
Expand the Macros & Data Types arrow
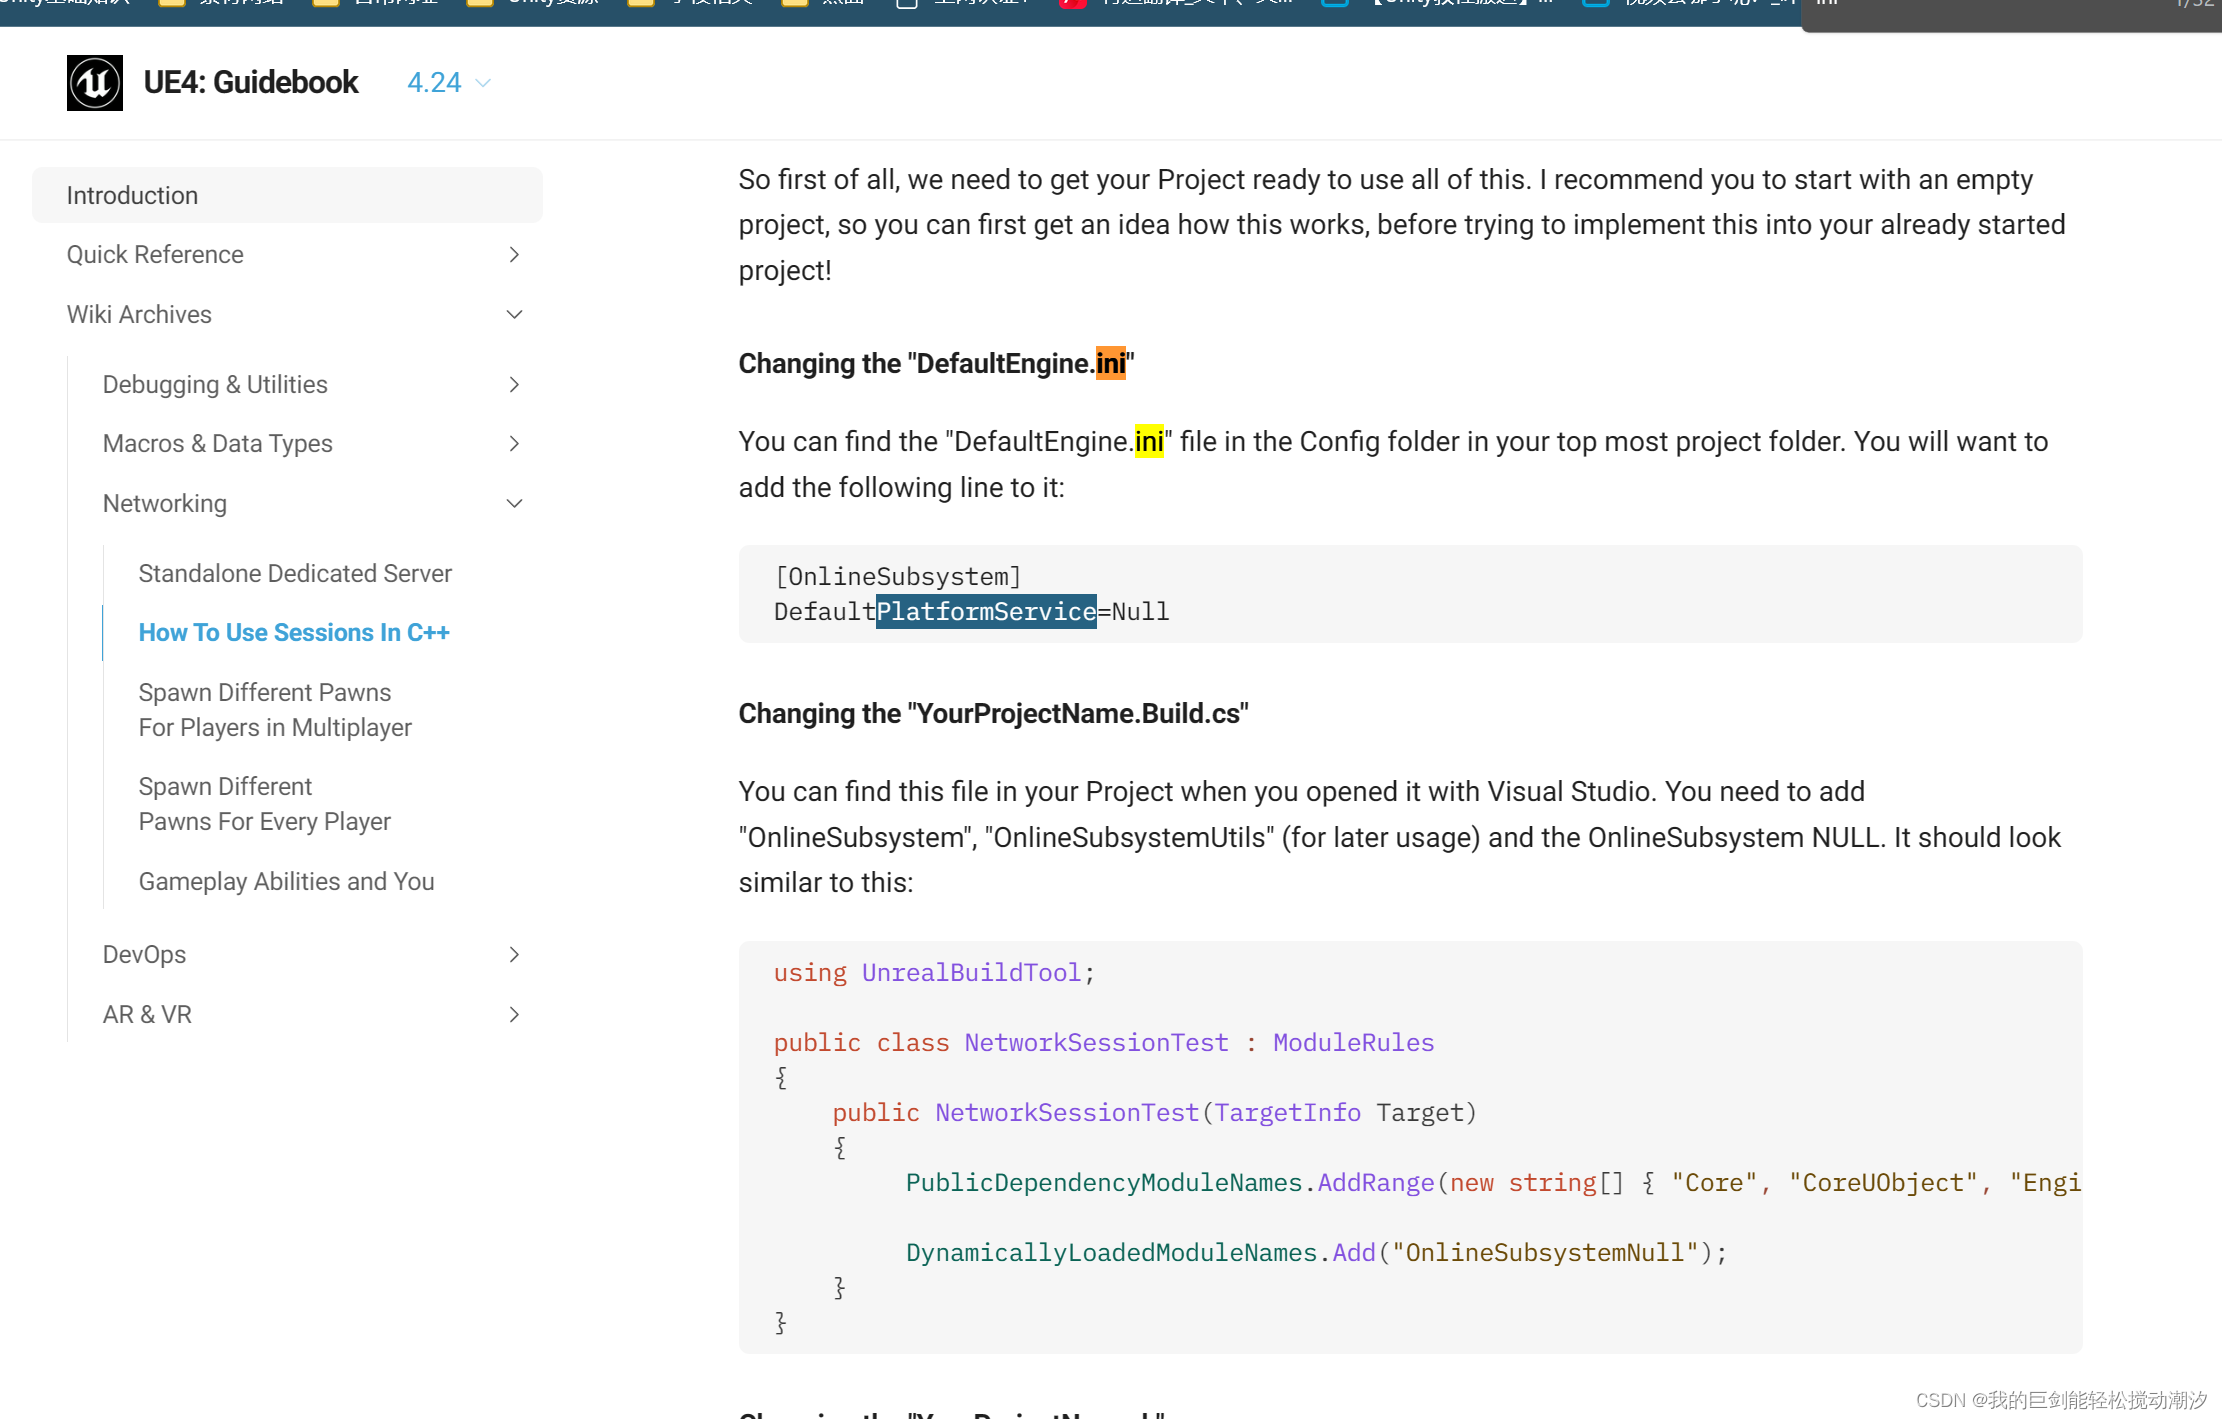[514, 444]
